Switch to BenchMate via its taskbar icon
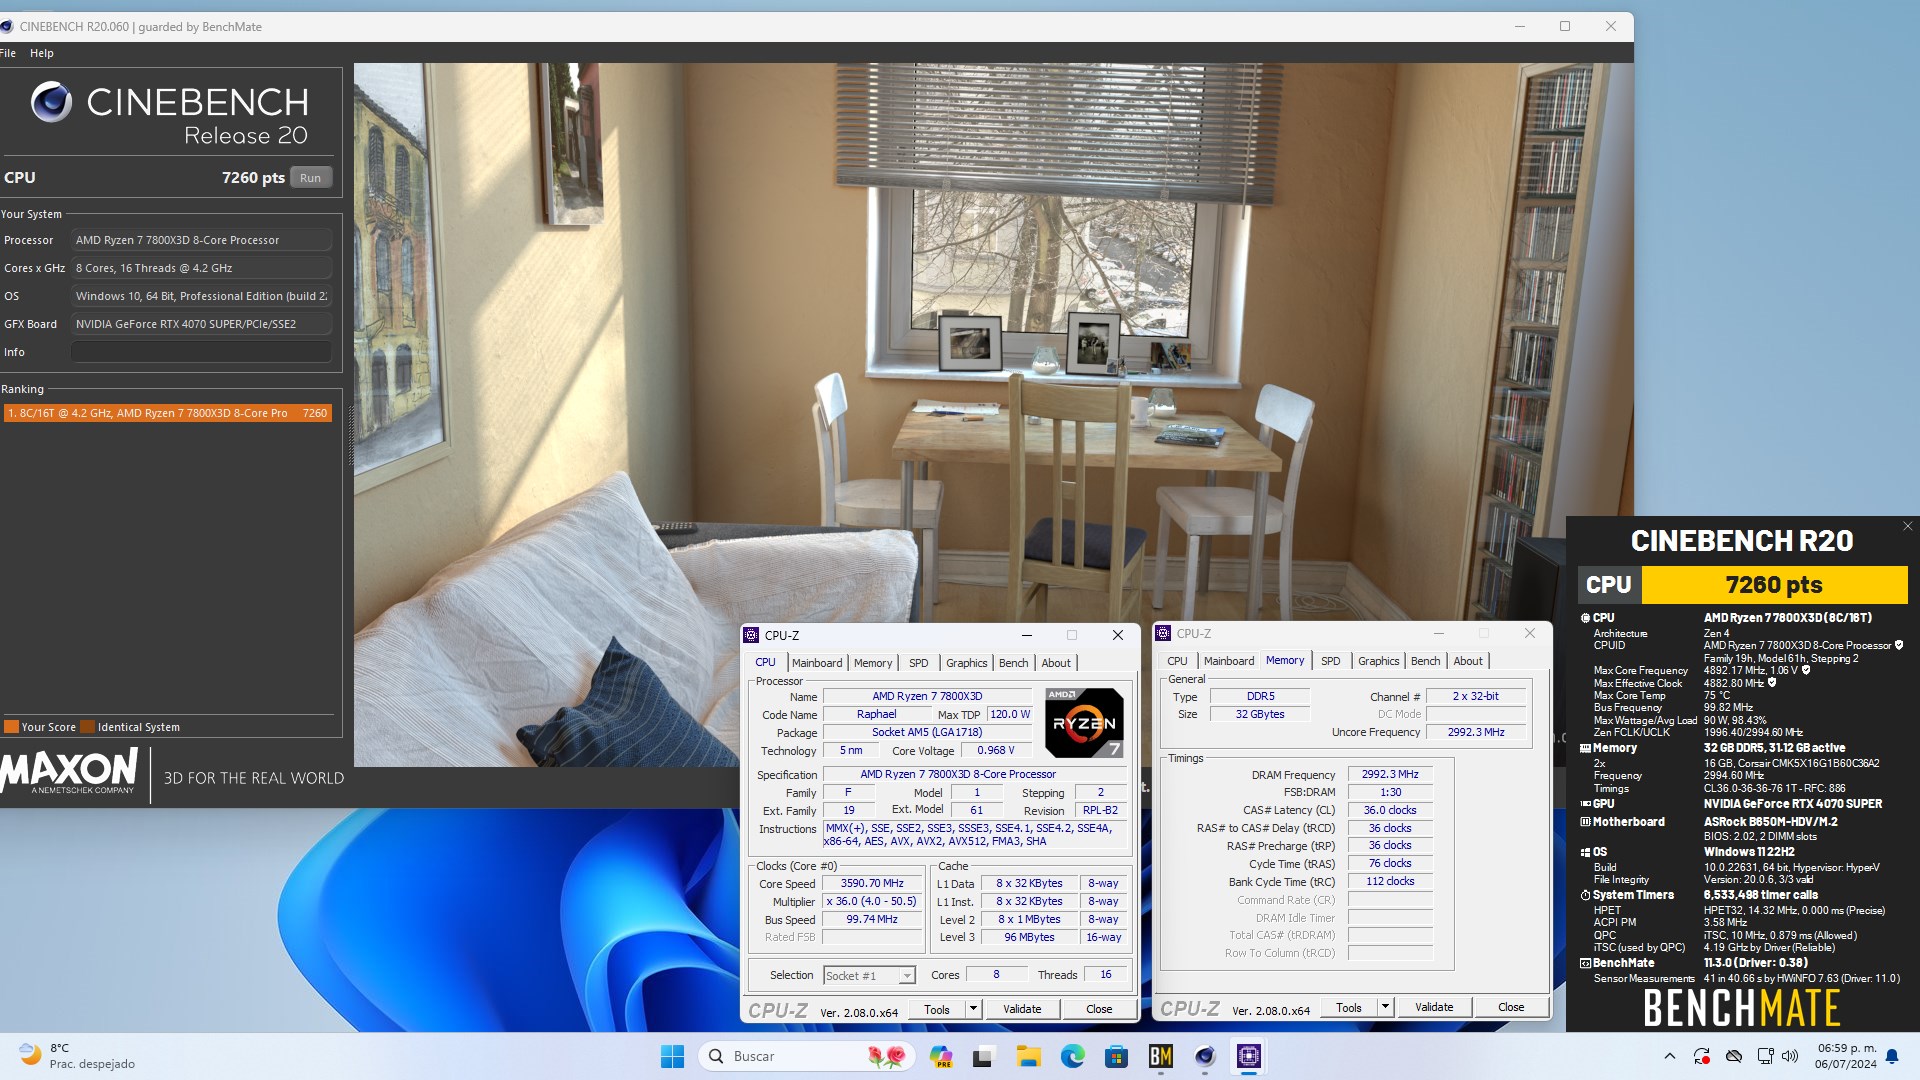This screenshot has height=1080, width=1920. coord(1161,1056)
